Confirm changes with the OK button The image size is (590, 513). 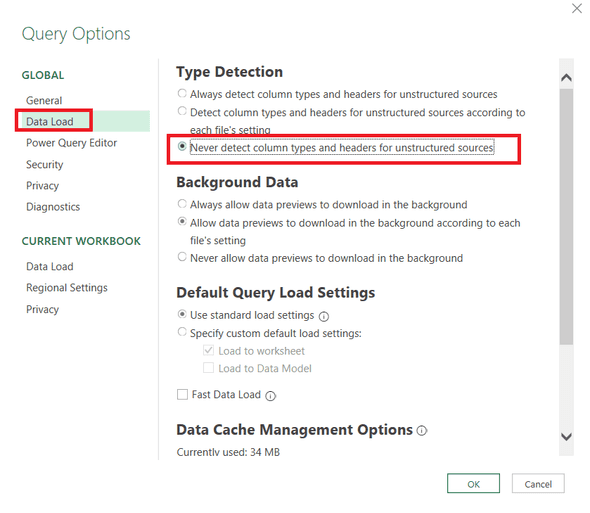coord(473,483)
